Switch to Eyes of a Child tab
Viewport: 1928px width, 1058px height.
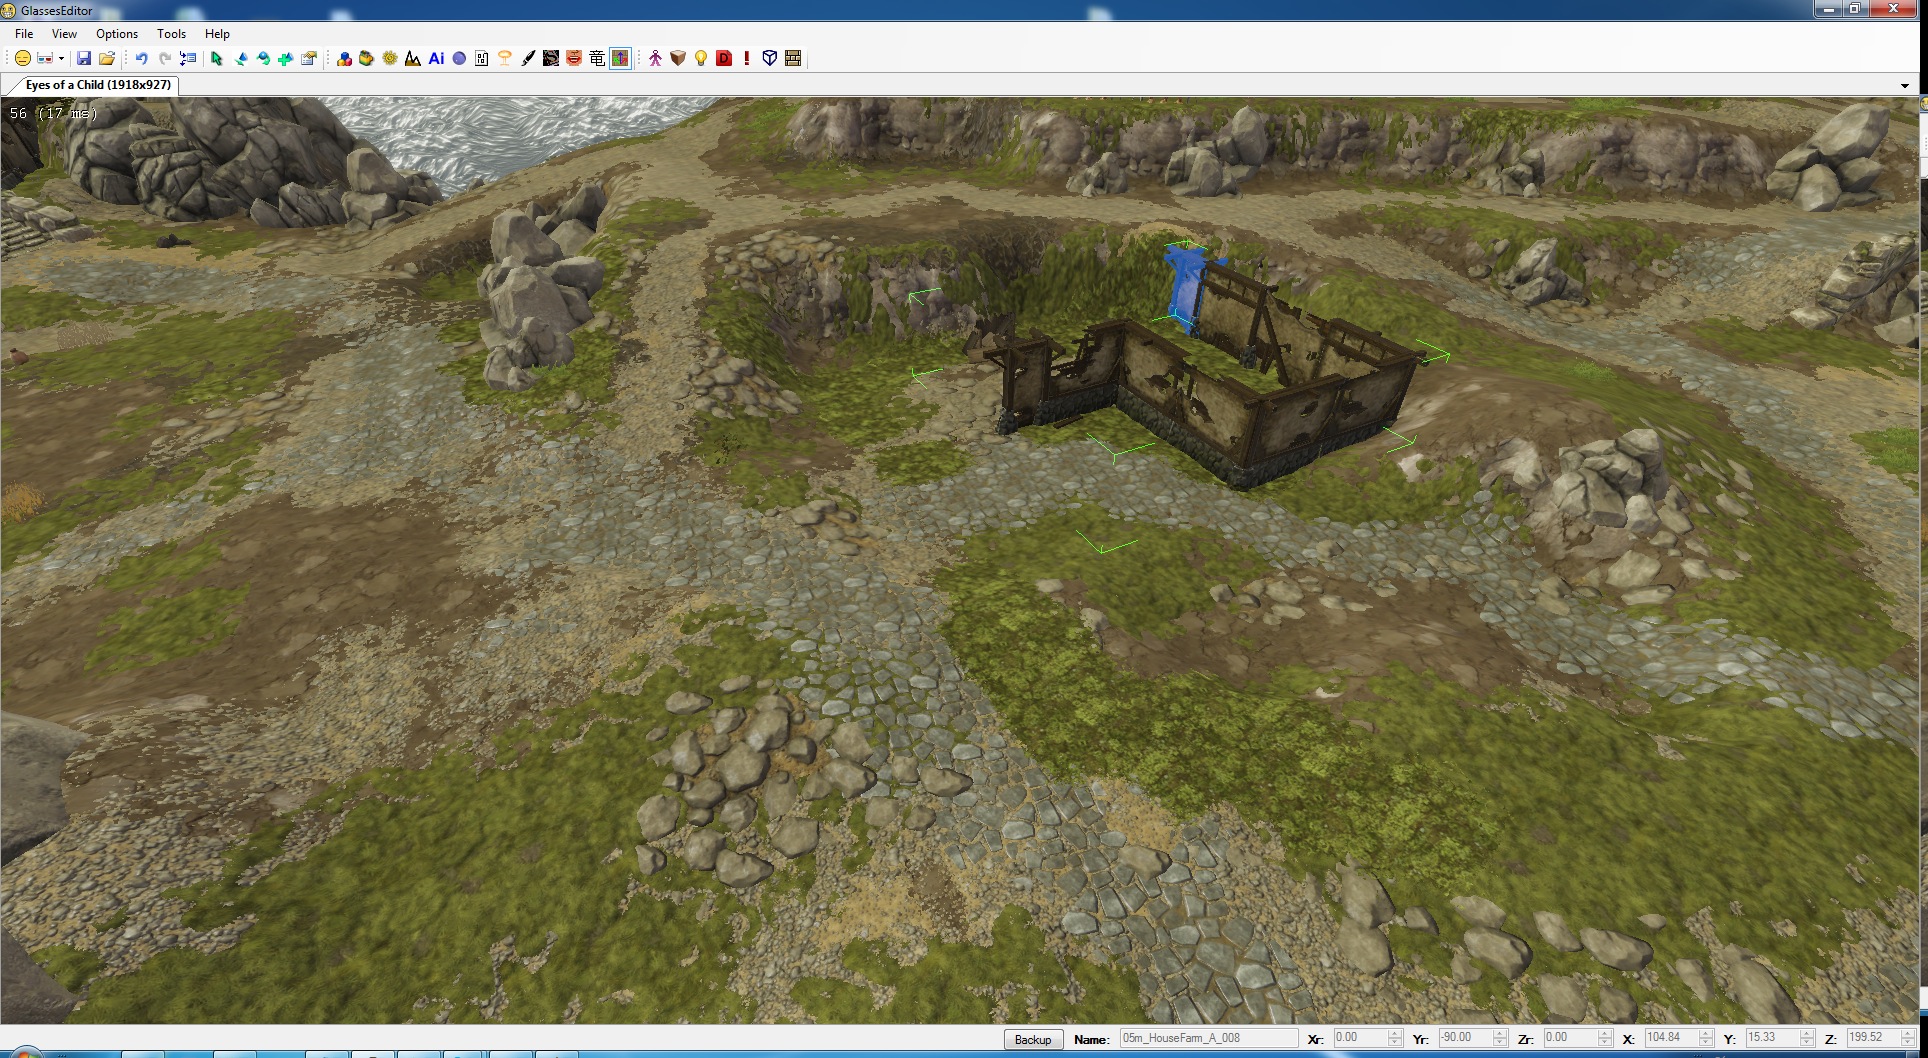[x=97, y=85]
